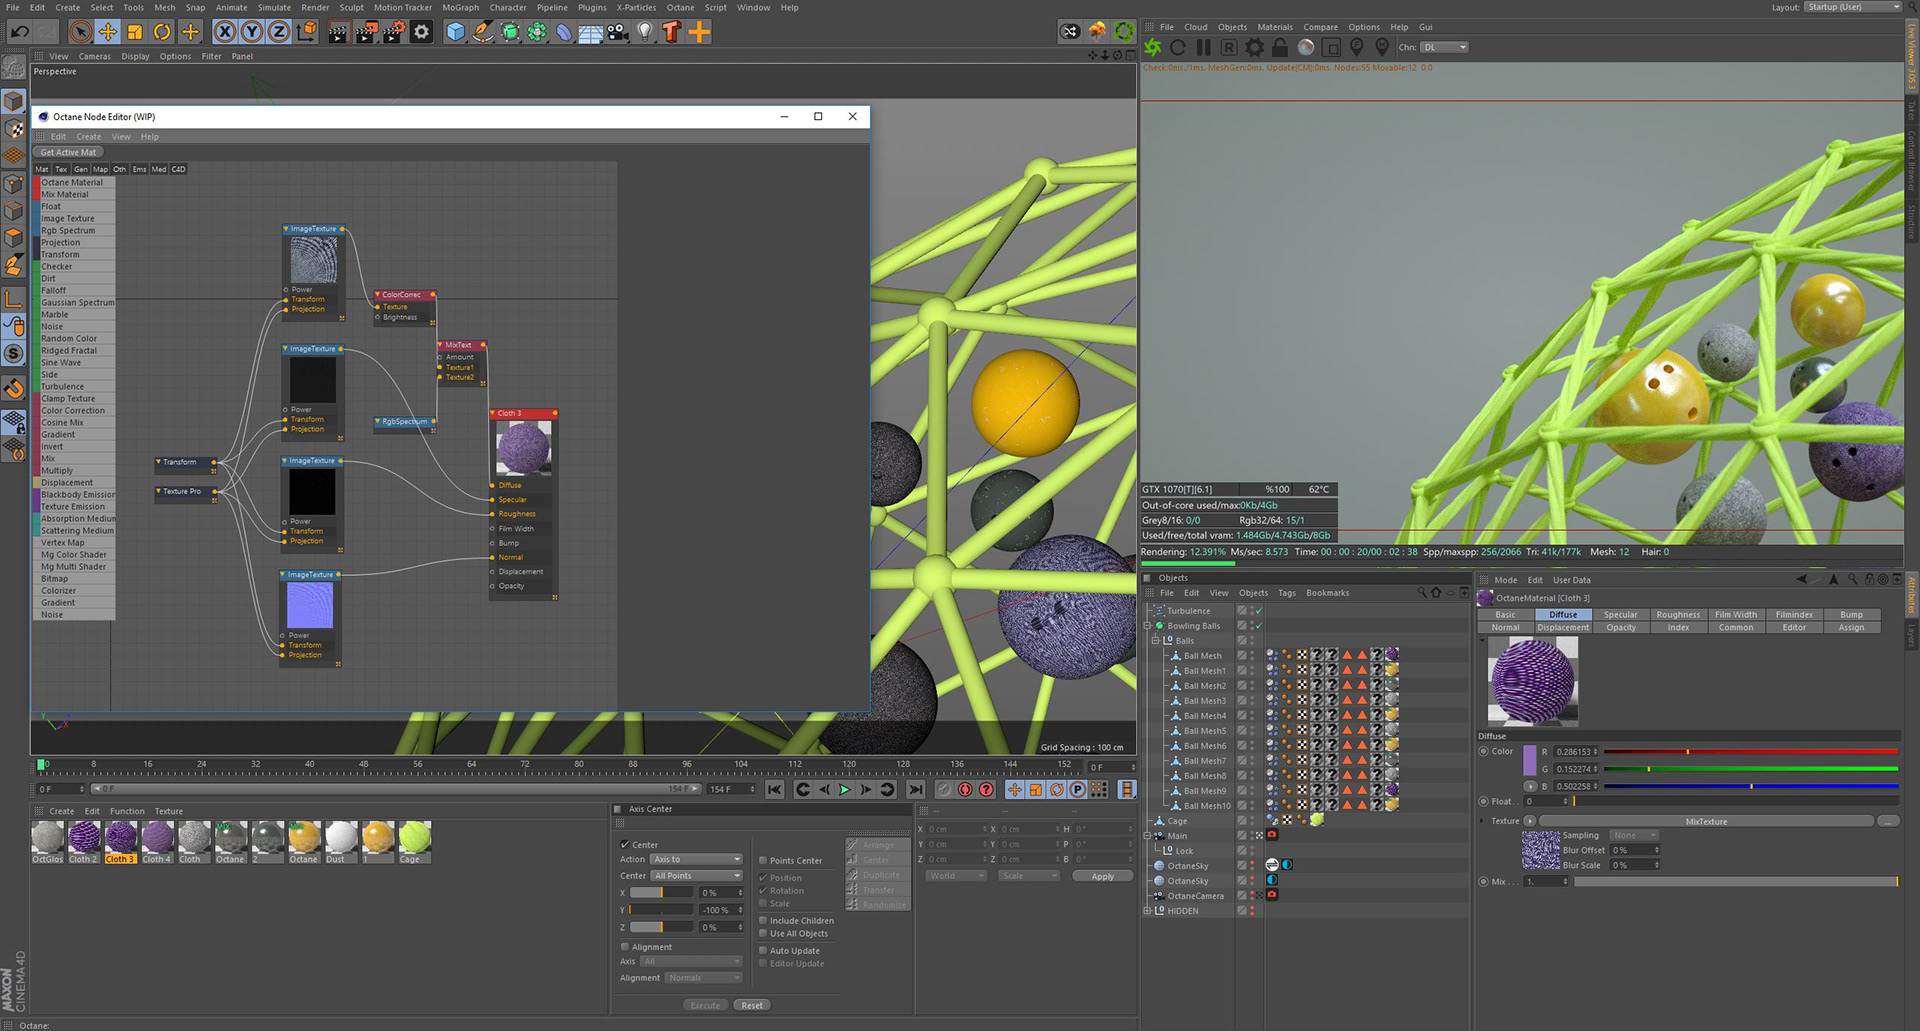Switch coordinate system icon
This screenshot has width=1920, height=1031.
pyautogui.click(x=307, y=32)
